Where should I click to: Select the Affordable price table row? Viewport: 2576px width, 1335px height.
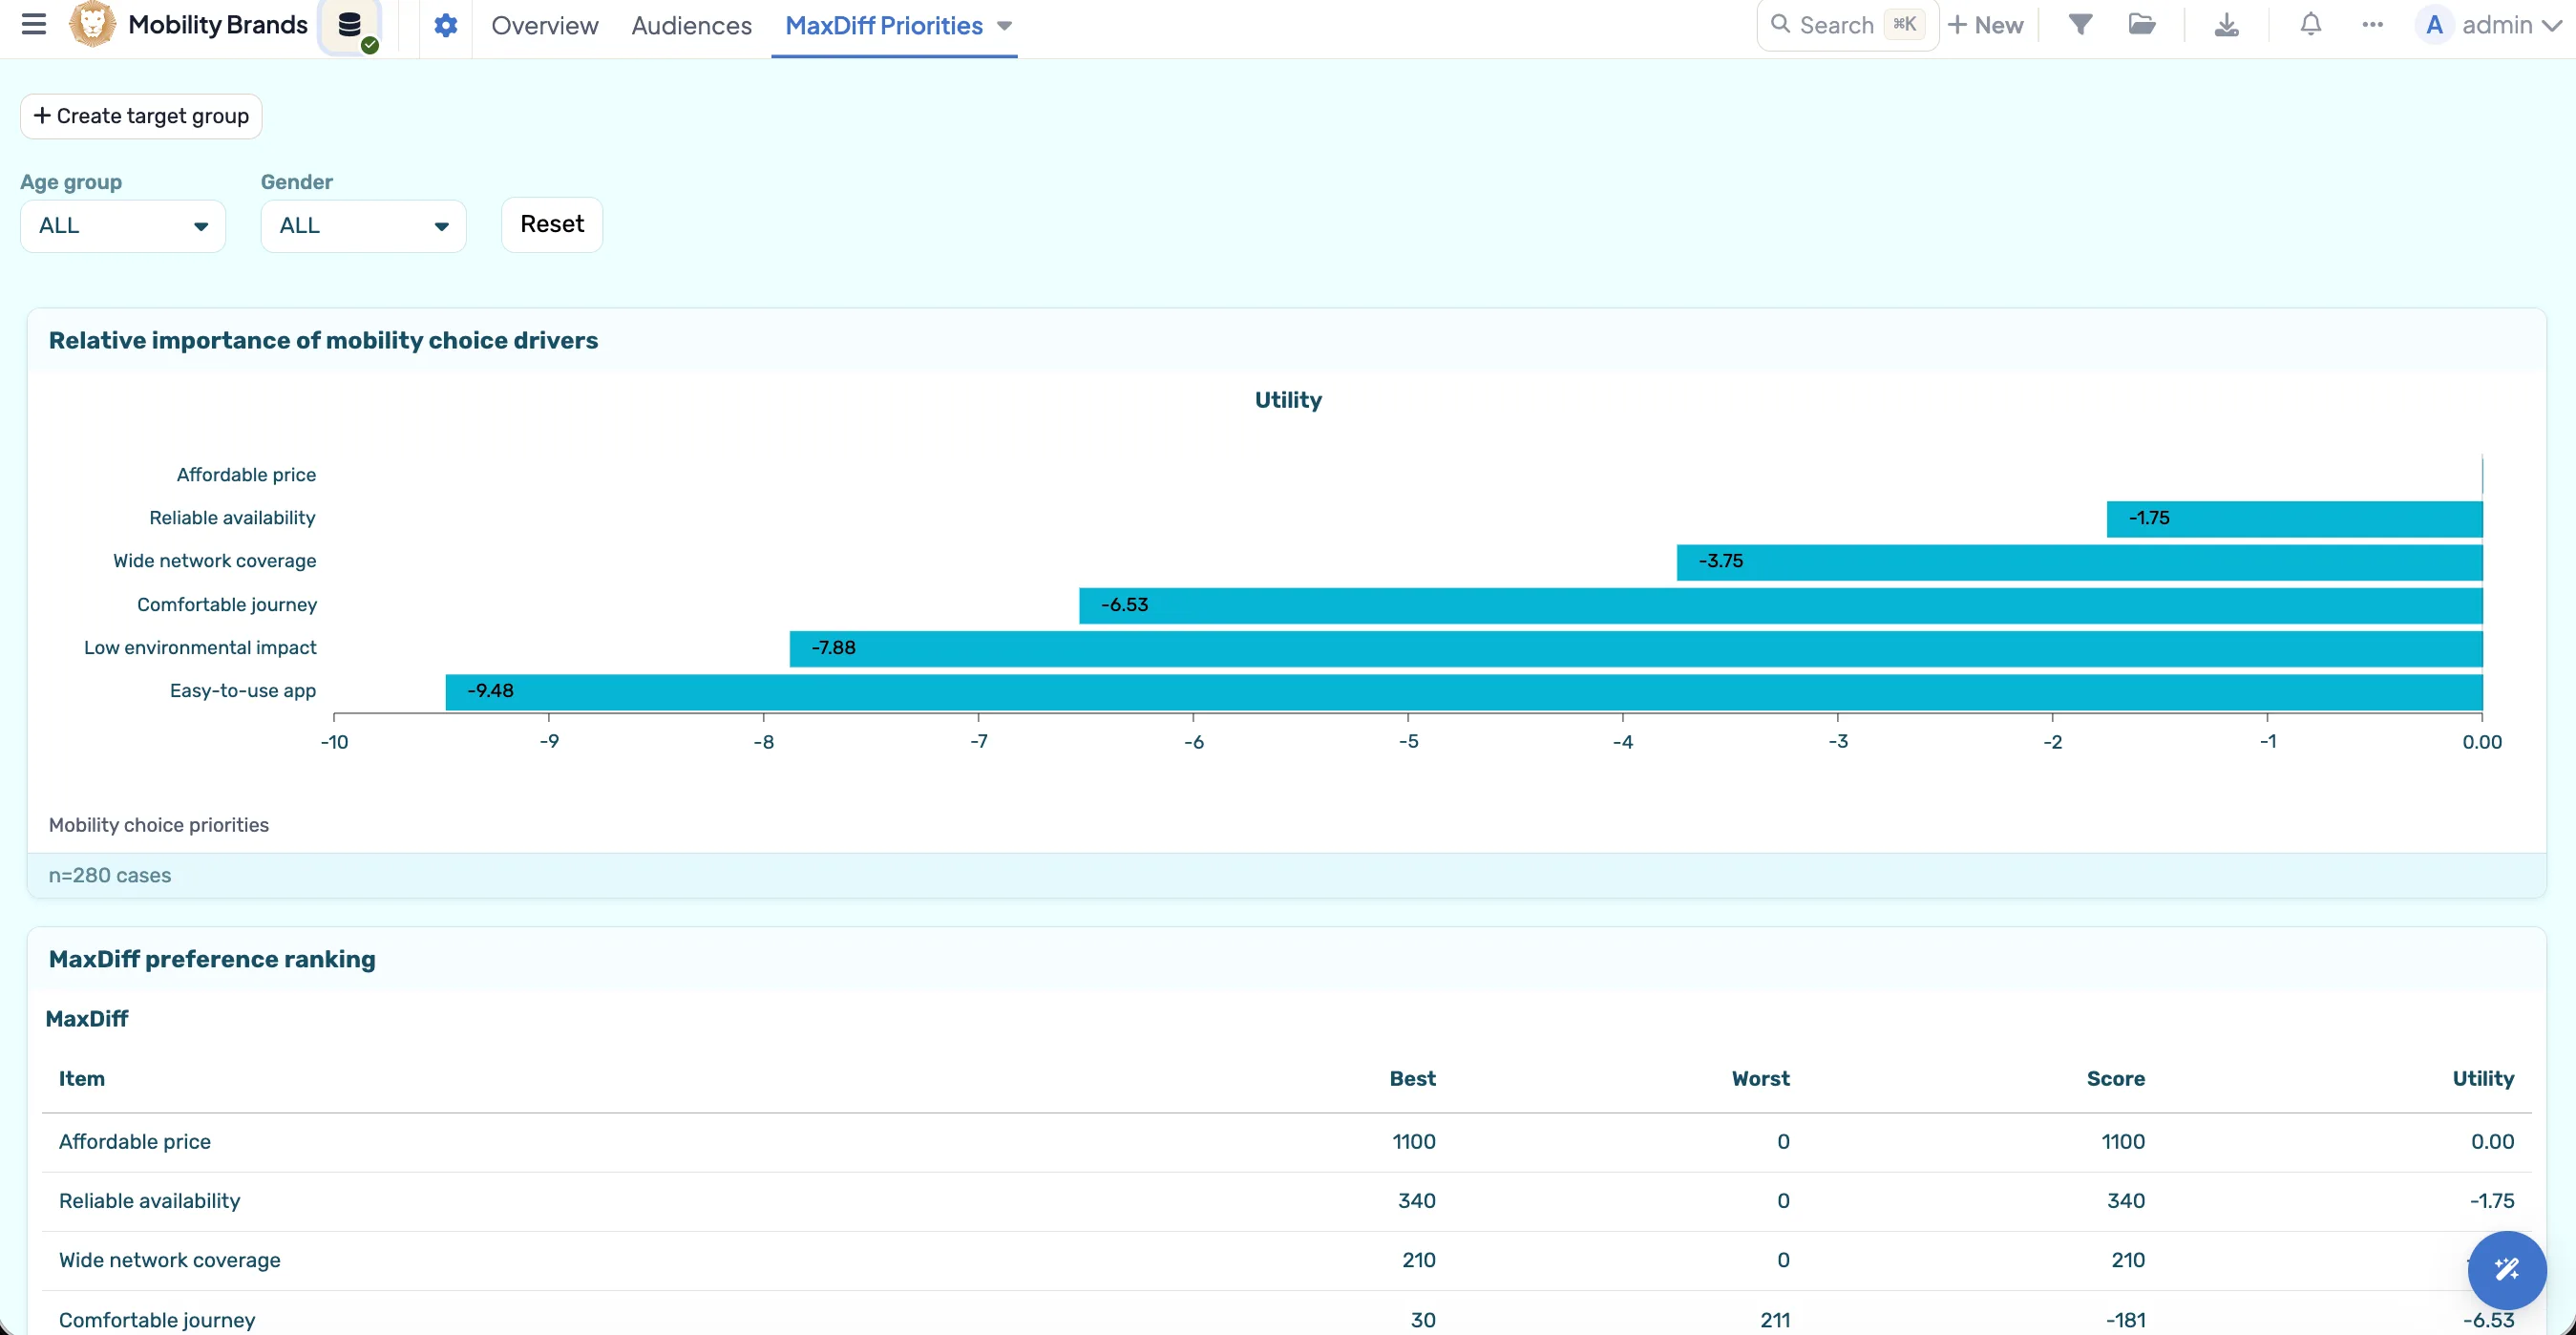1286,1142
